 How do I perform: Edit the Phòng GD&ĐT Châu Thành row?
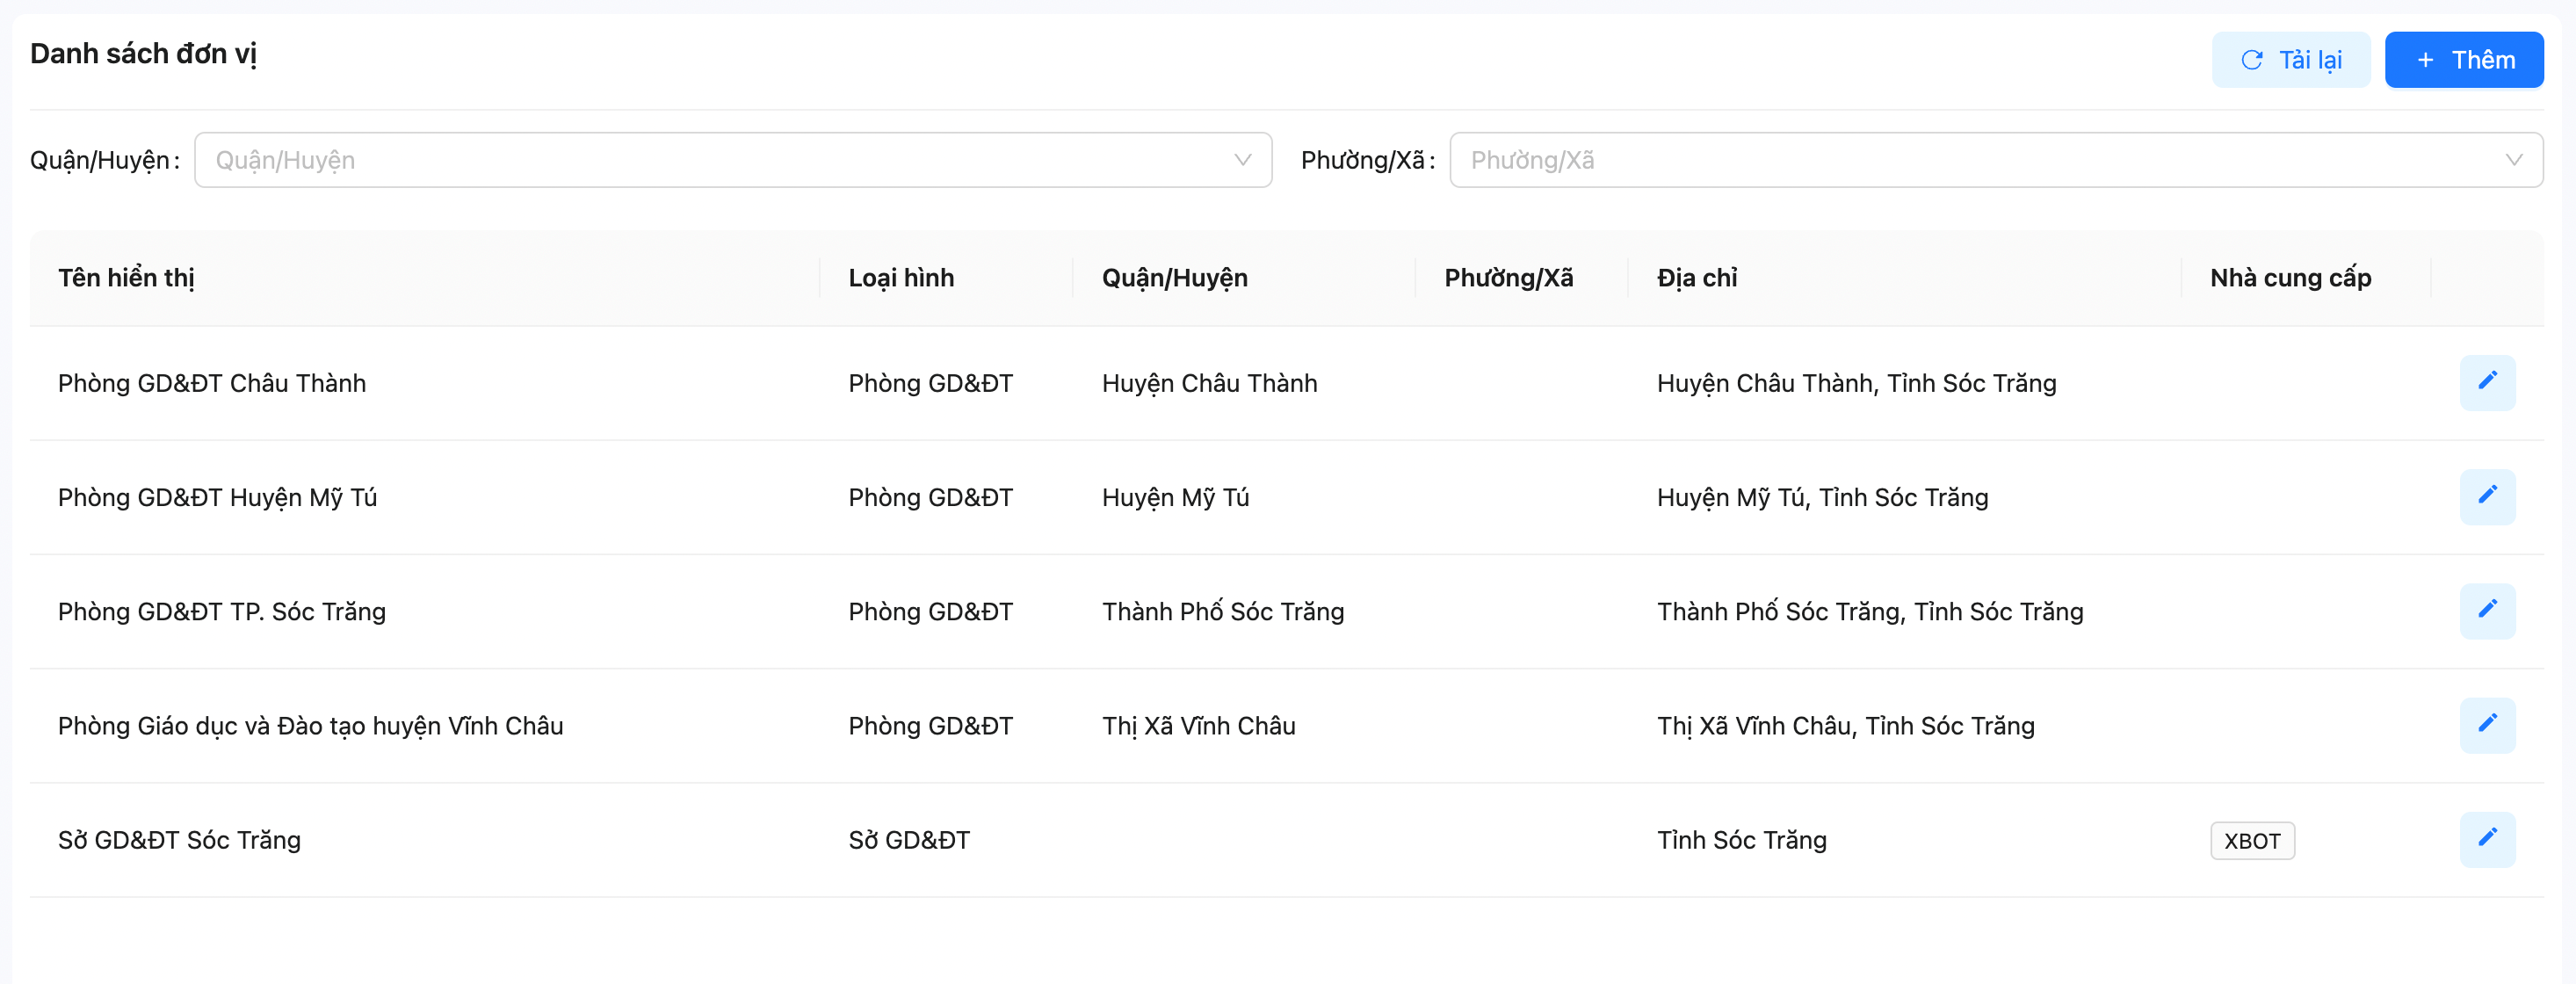pyautogui.click(x=2486, y=382)
